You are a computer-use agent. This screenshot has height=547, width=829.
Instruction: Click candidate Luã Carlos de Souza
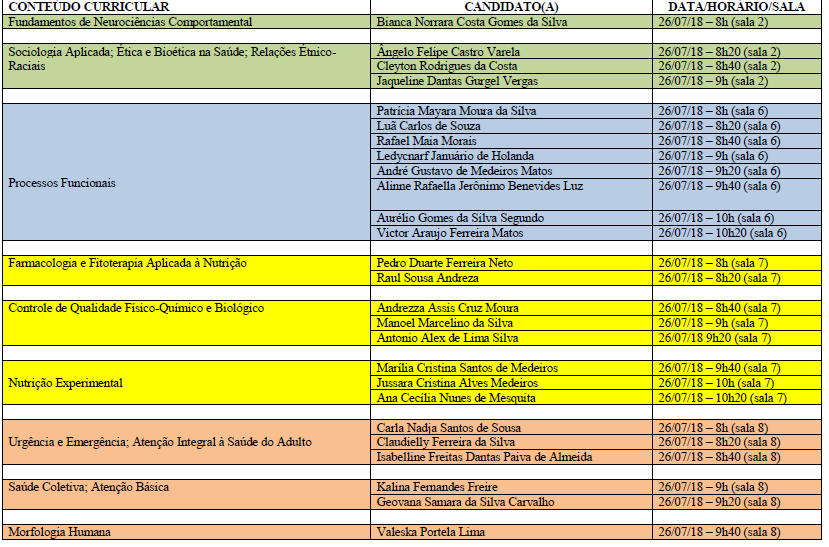[511, 126]
